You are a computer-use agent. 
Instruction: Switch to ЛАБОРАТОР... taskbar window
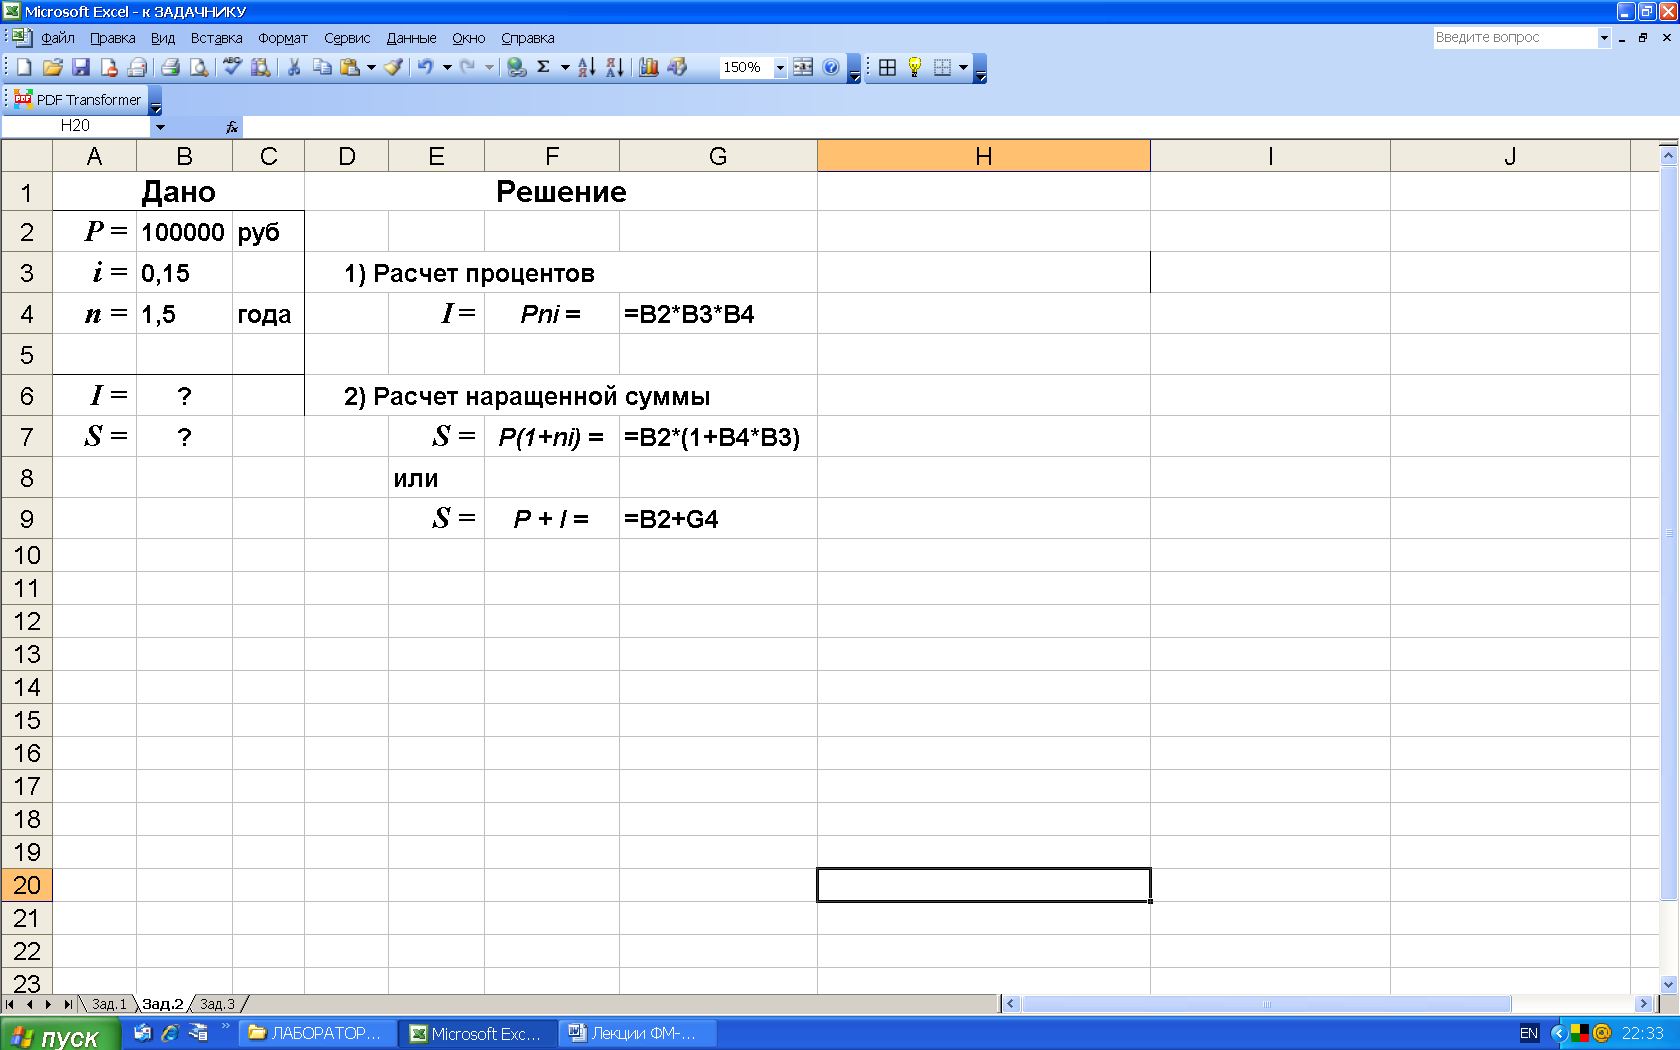(316, 1034)
